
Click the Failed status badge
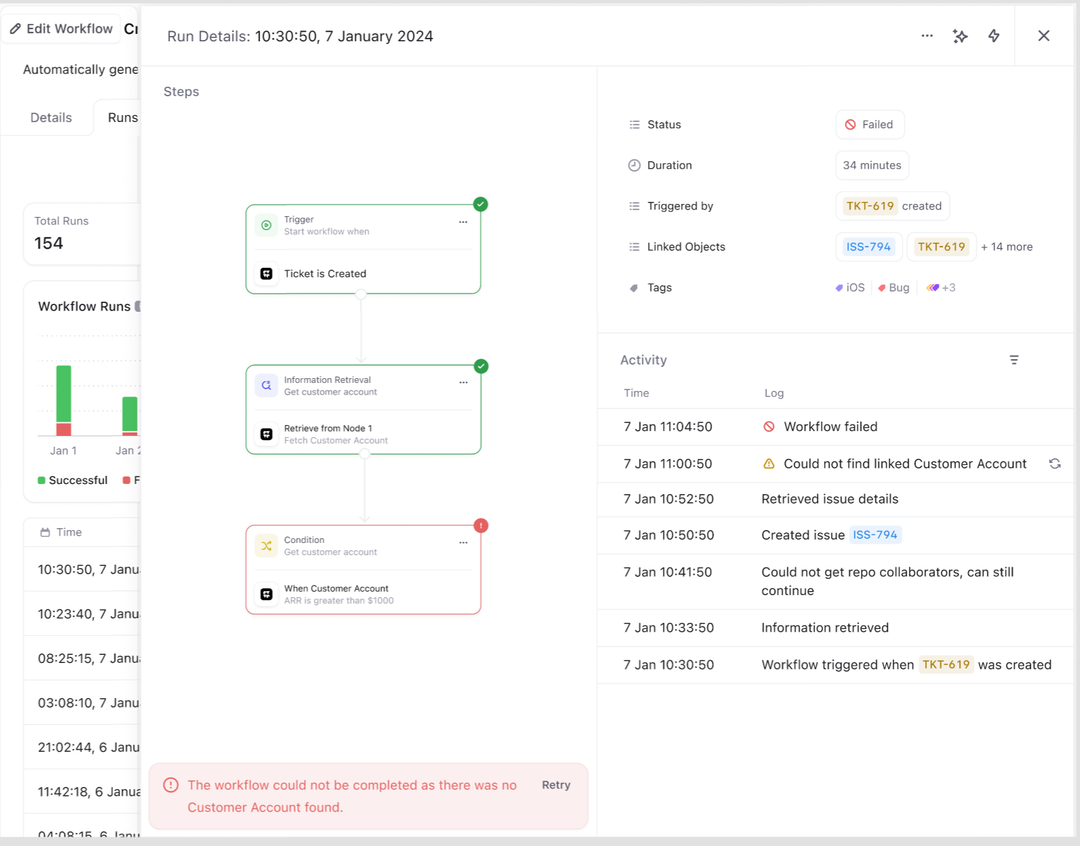tap(870, 125)
